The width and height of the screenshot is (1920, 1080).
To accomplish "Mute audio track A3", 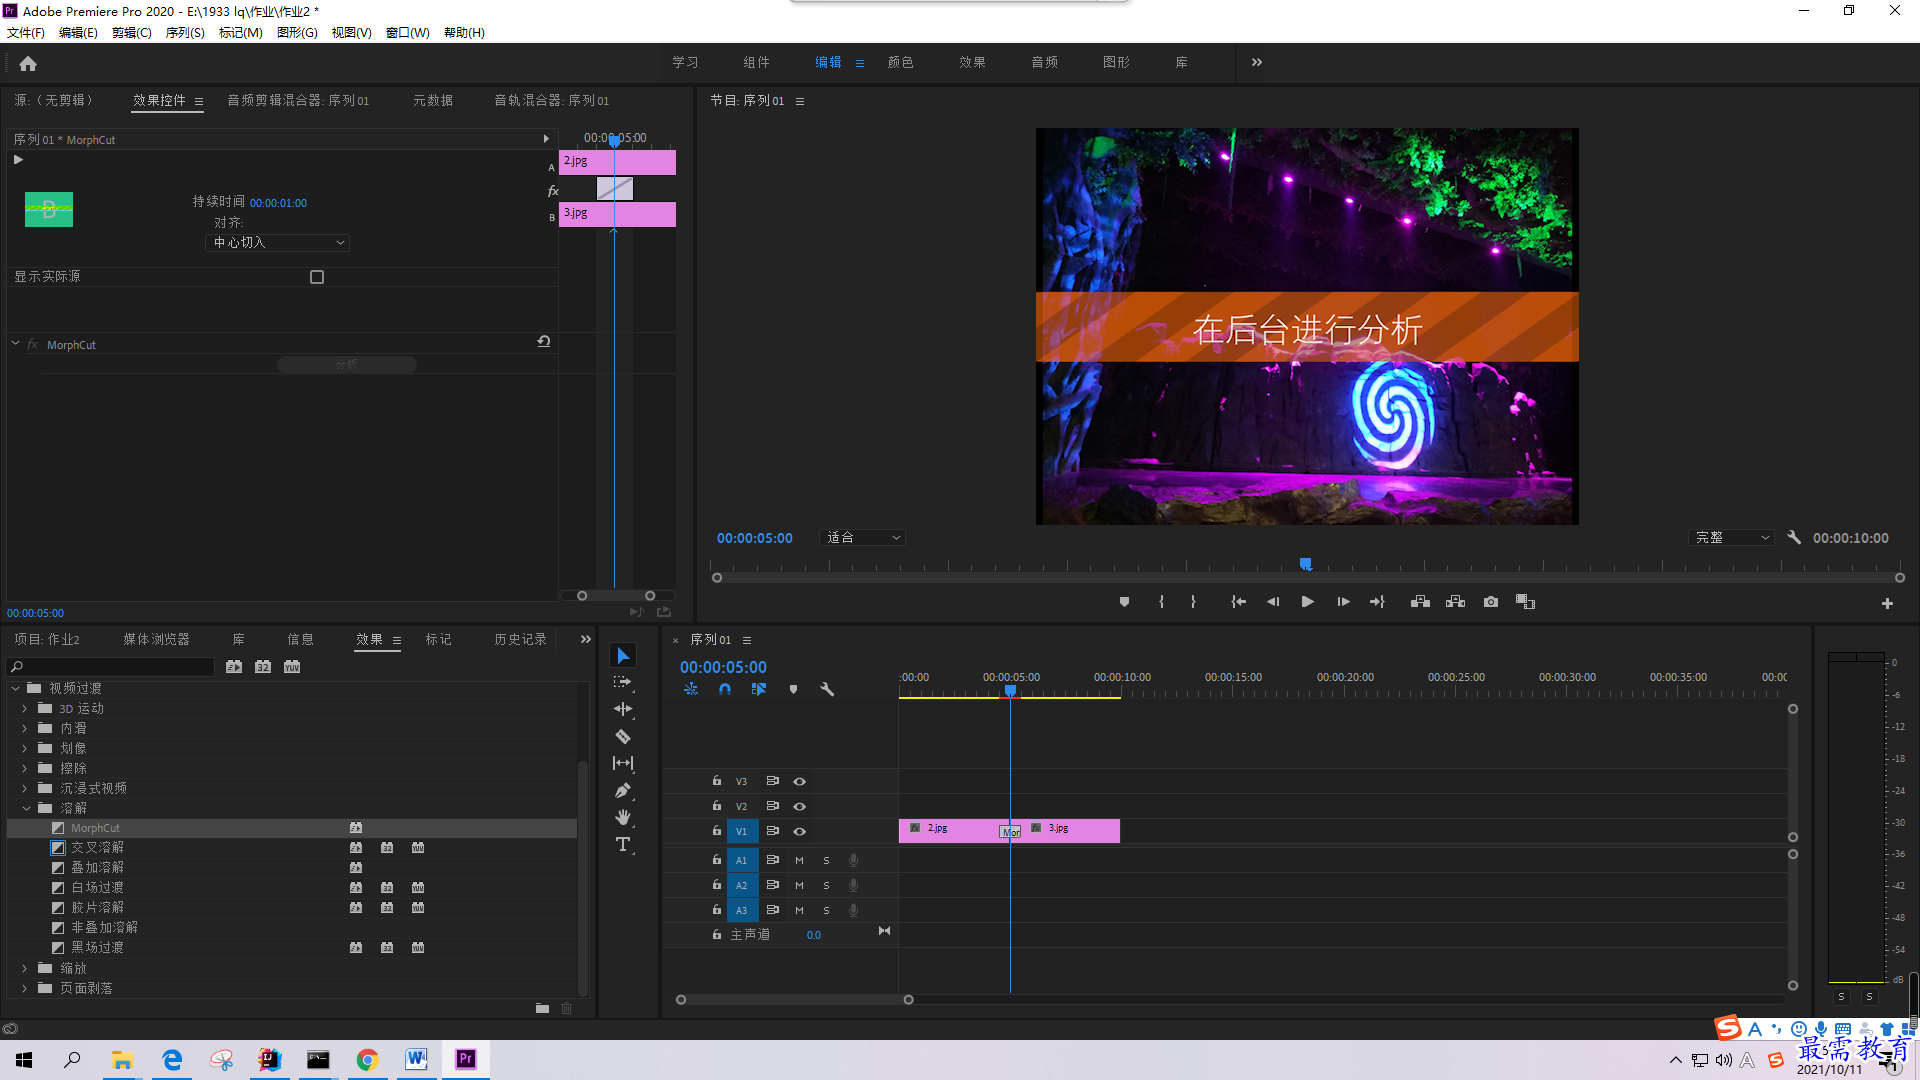I will 799,910.
